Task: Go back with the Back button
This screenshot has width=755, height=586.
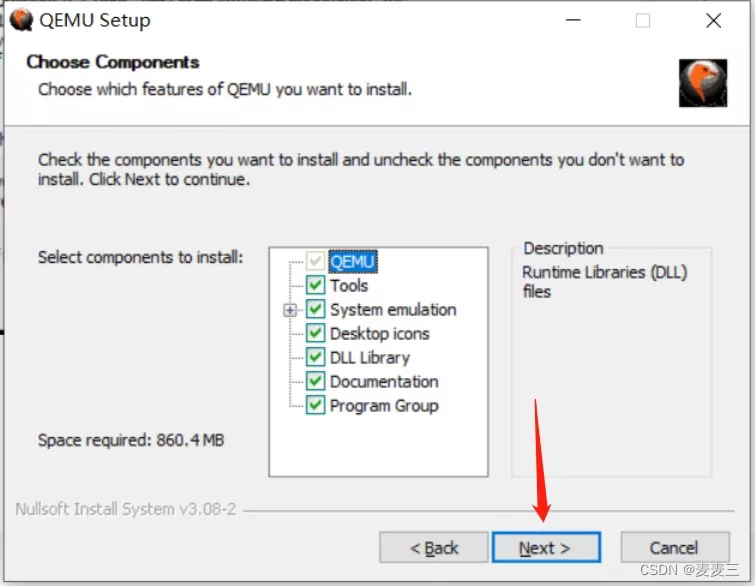Action: click(434, 548)
